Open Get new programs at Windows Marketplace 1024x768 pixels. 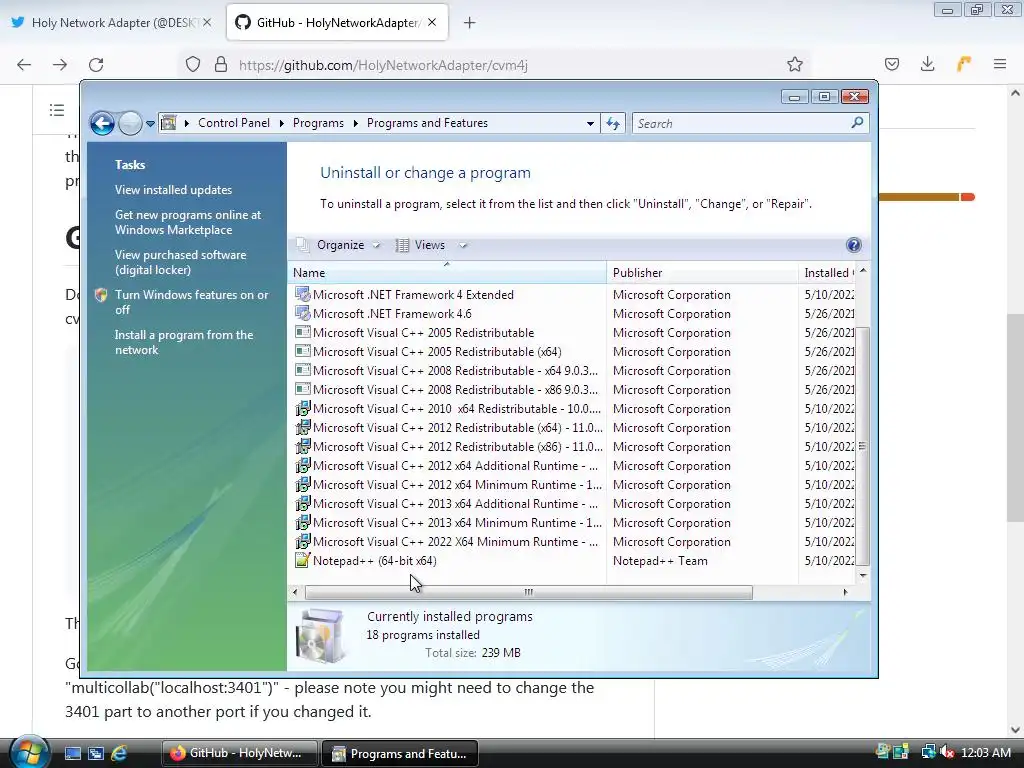click(x=188, y=222)
